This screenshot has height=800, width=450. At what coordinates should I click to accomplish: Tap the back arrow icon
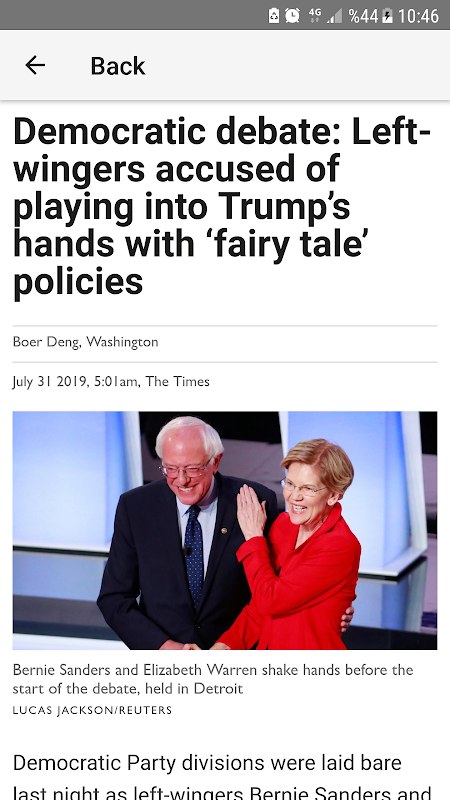click(35, 65)
